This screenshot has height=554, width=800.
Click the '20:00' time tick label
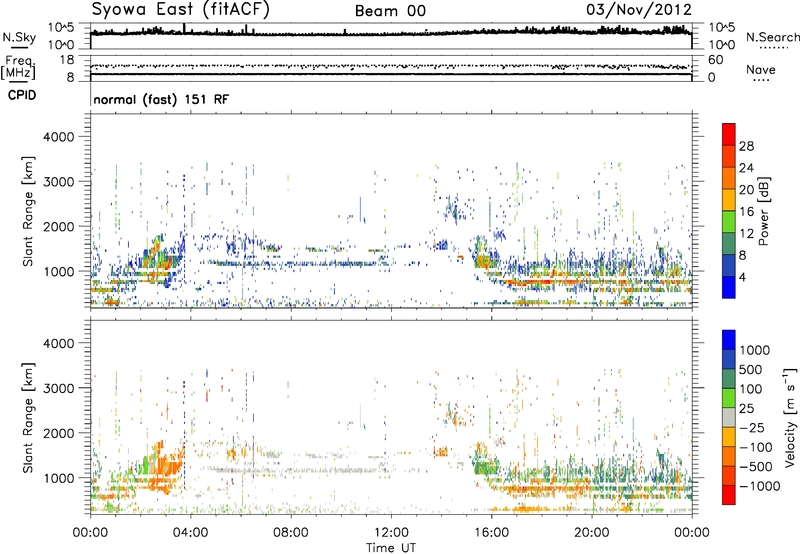click(x=592, y=533)
